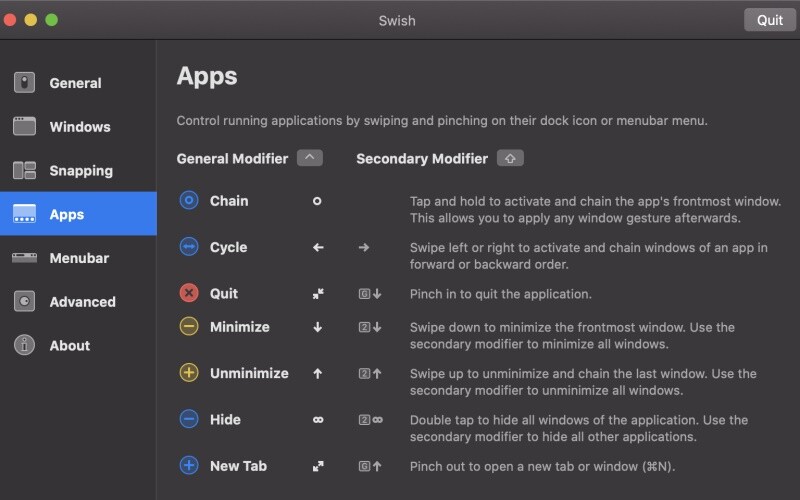Viewport: 800px width, 500px height.
Task: Select the Advanced sidebar icon
Action: point(24,302)
